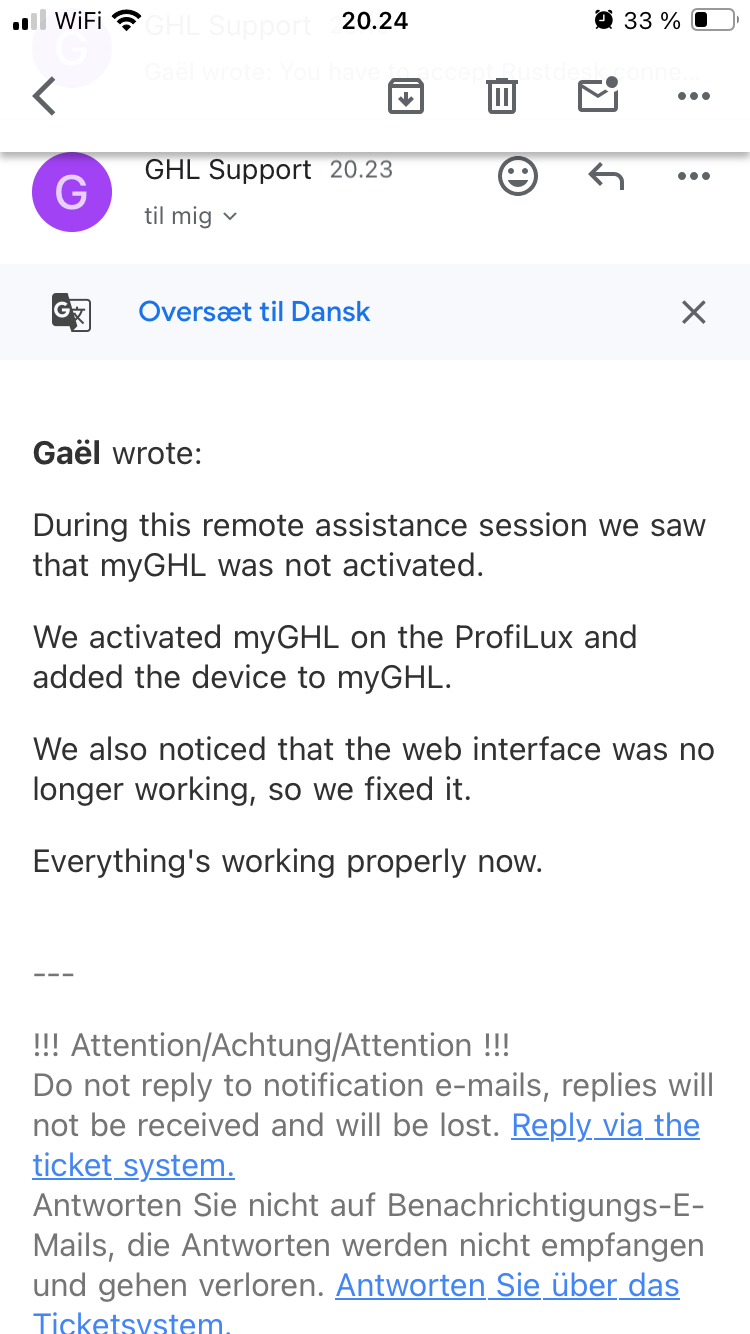Screen dimensions: 750x1334
Task: Tap the clock showing 20.24
Action: (x=374, y=20)
